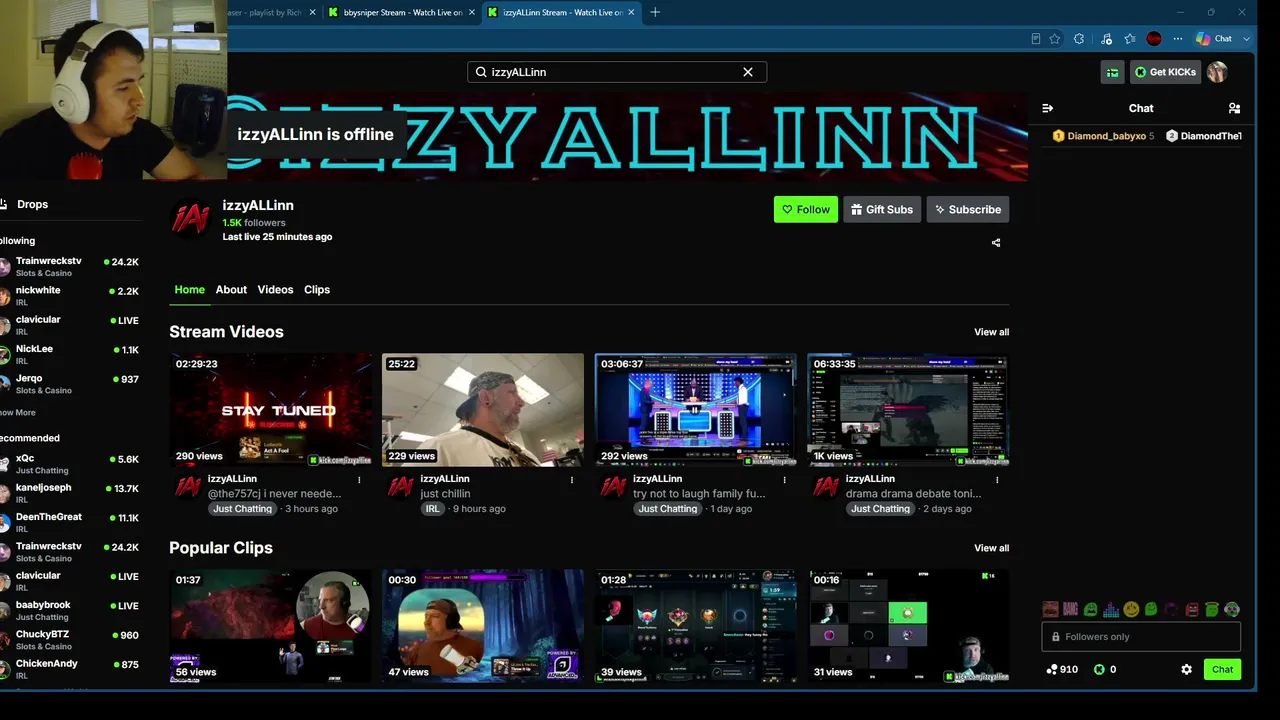This screenshot has width=1280, height=720.
Task: Open Jerqo channel in sidebar
Action: click(70, 384)
